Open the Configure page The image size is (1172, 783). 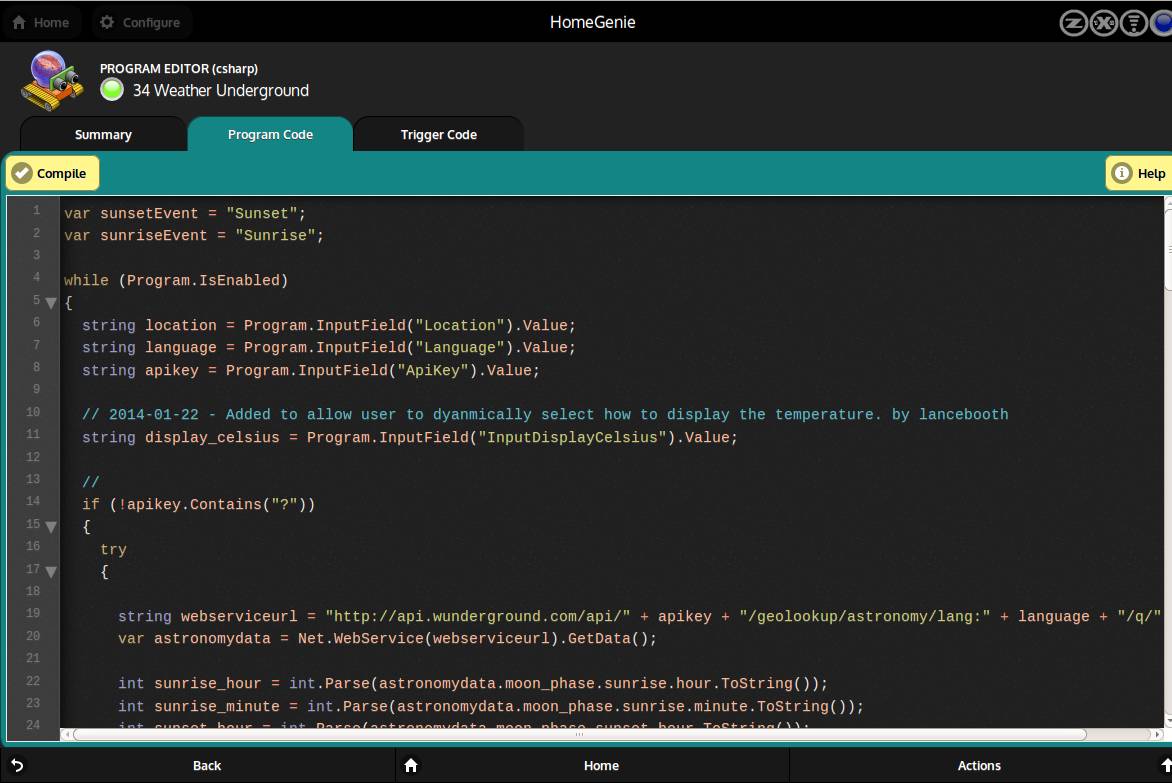pos(141,22)
